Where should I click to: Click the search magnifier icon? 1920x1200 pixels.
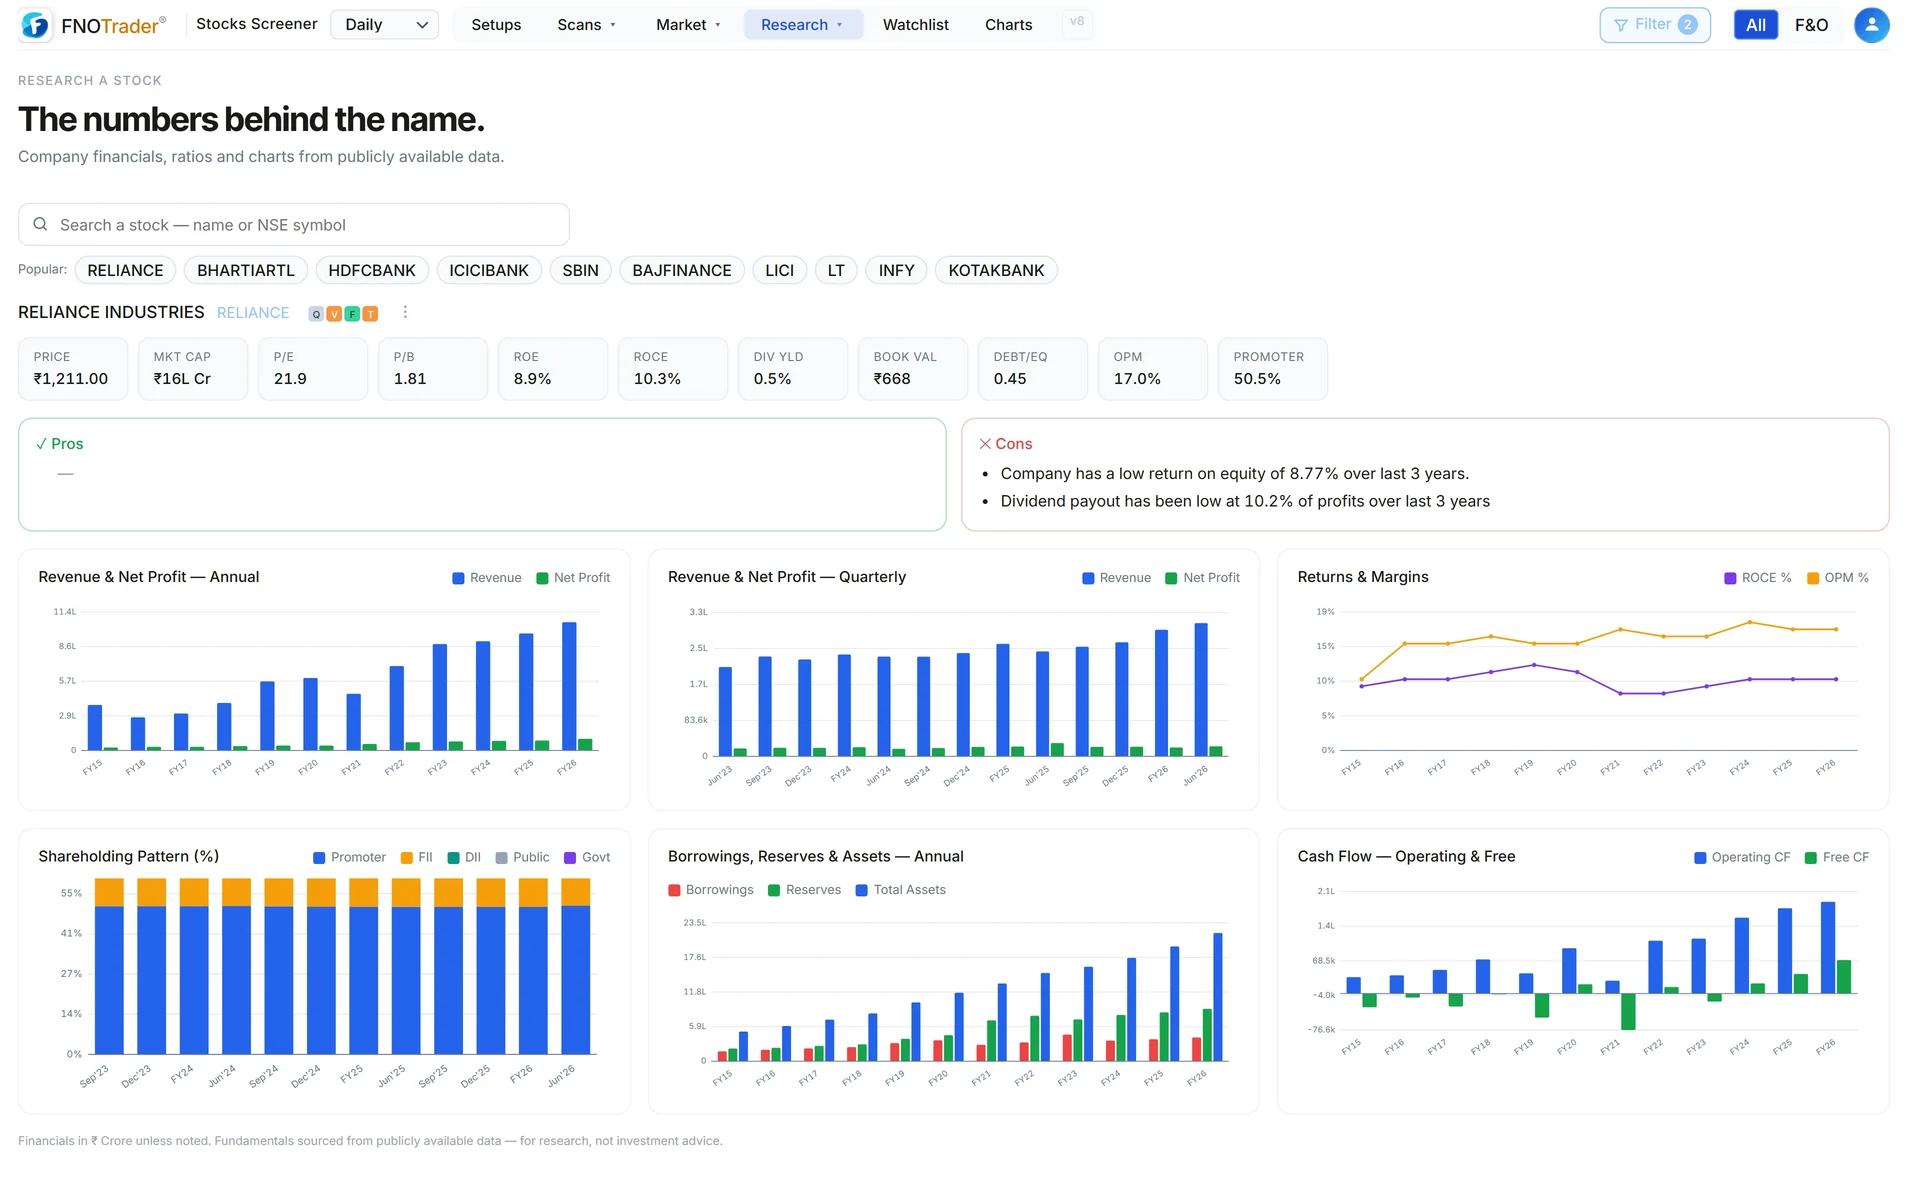(x=40, y=225)
